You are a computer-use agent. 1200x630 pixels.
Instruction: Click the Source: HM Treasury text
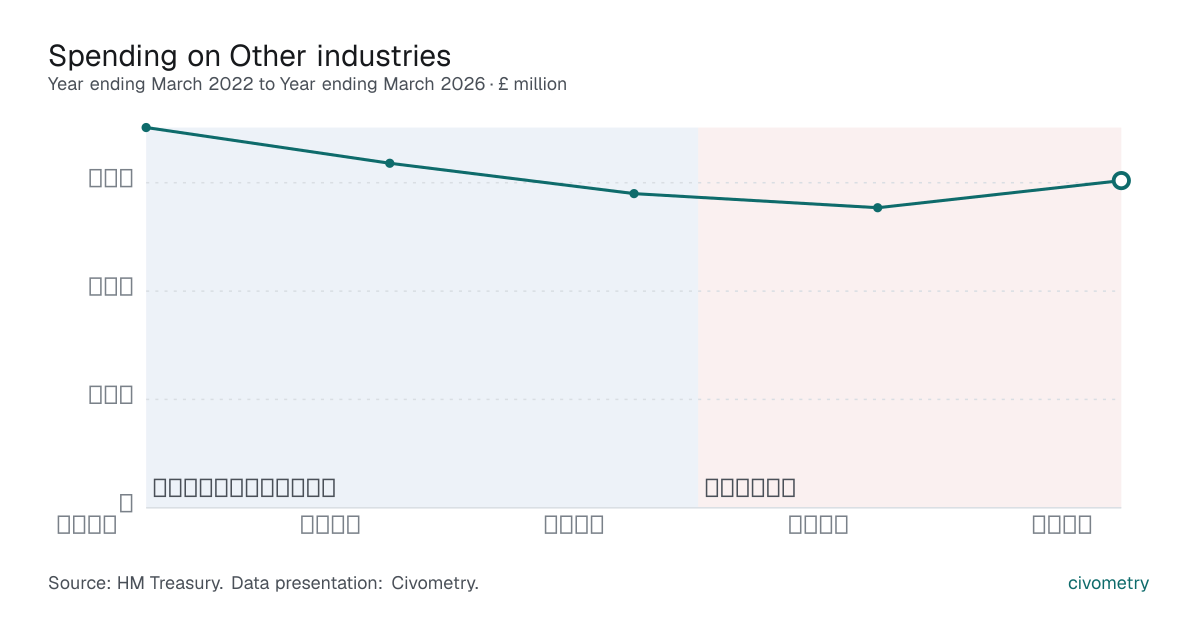point(135,583)
